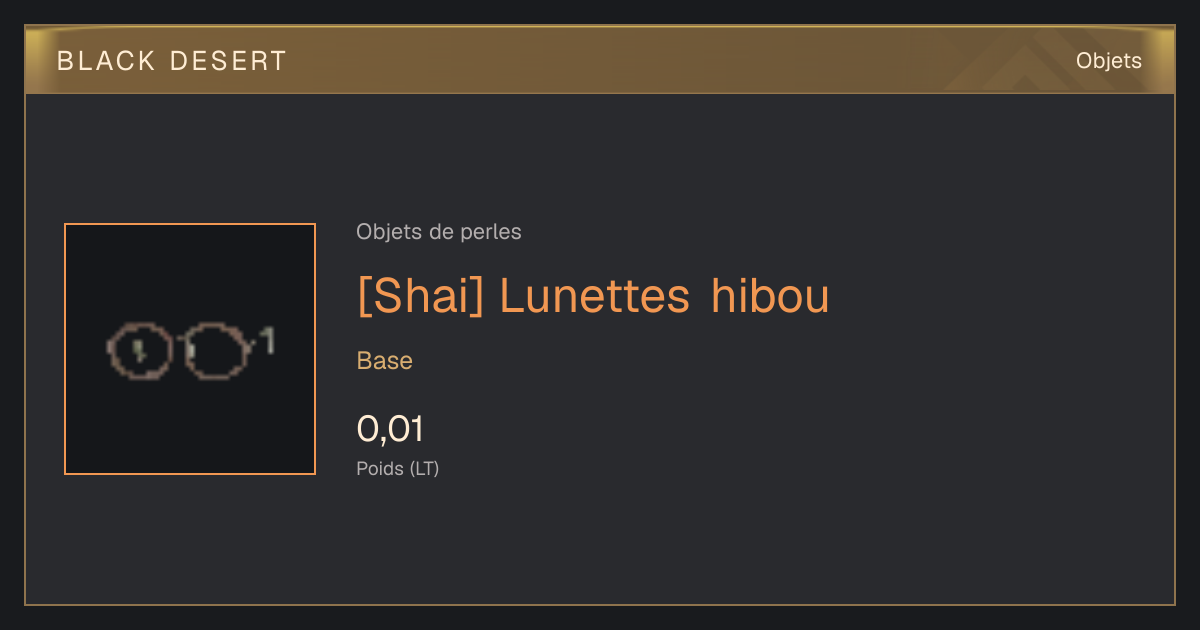The image size is (1200, 630).
Task: Click the gold header bar between the logo and Objets
Action: (x=680, y=61)
